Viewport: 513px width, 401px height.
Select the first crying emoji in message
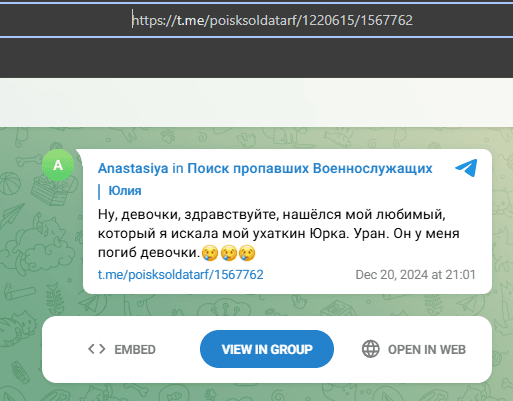(x=210, y=253)
